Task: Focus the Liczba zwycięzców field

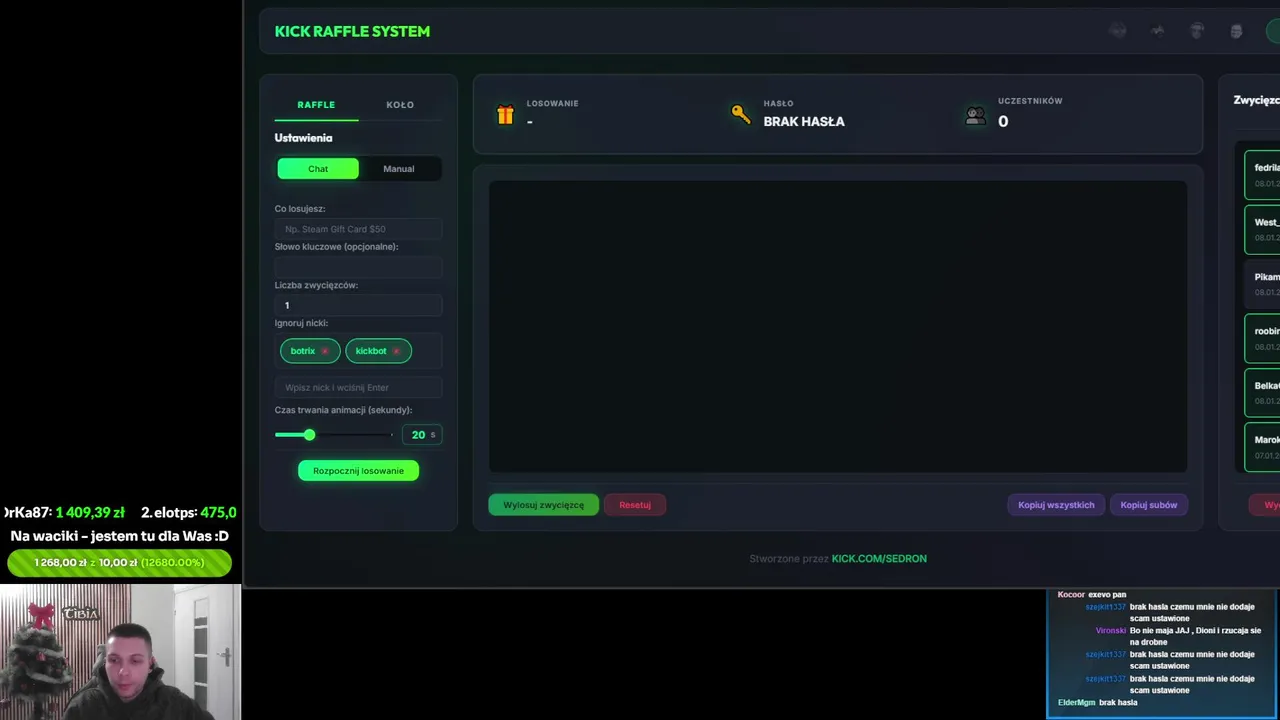Action: 358,305
